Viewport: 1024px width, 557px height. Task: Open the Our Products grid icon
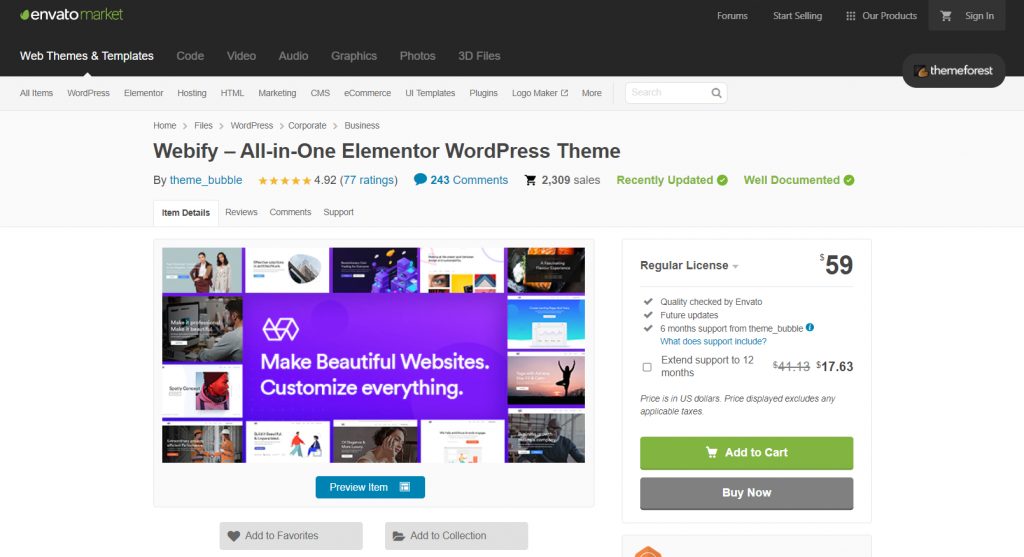click(x=850, y=16)
